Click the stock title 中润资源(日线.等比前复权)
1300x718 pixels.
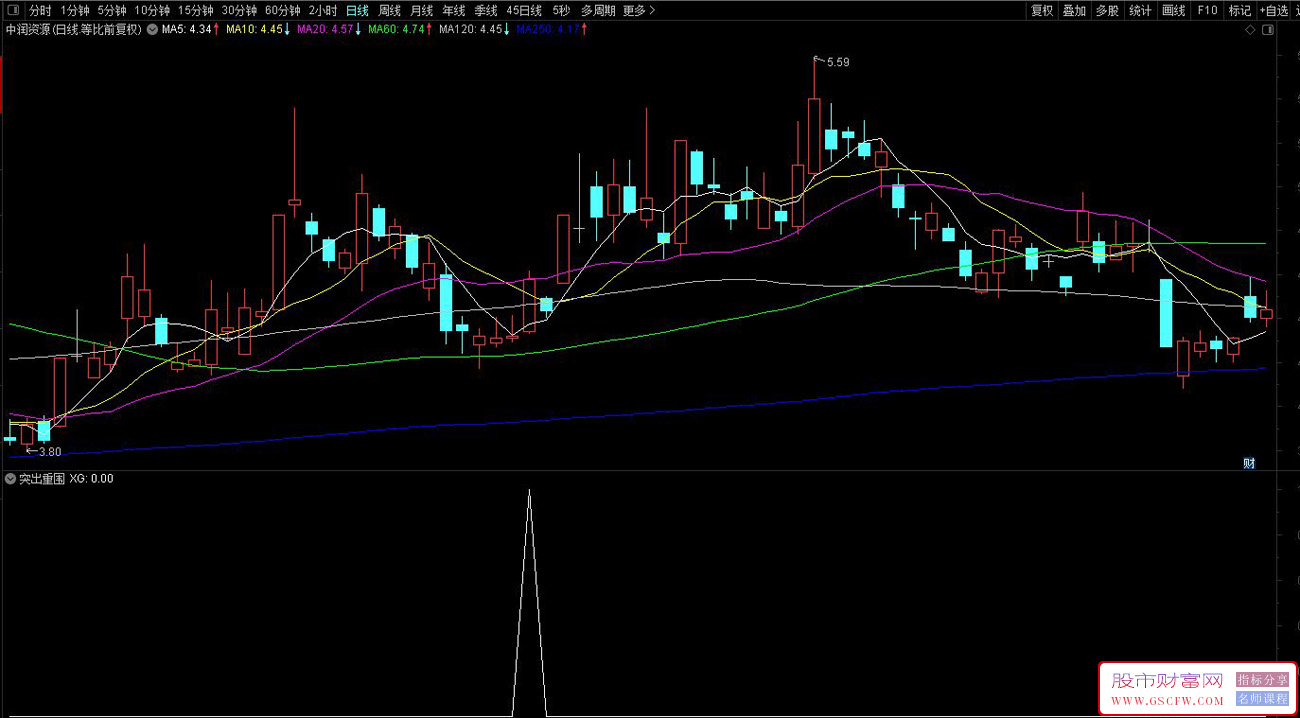point(74,30)
